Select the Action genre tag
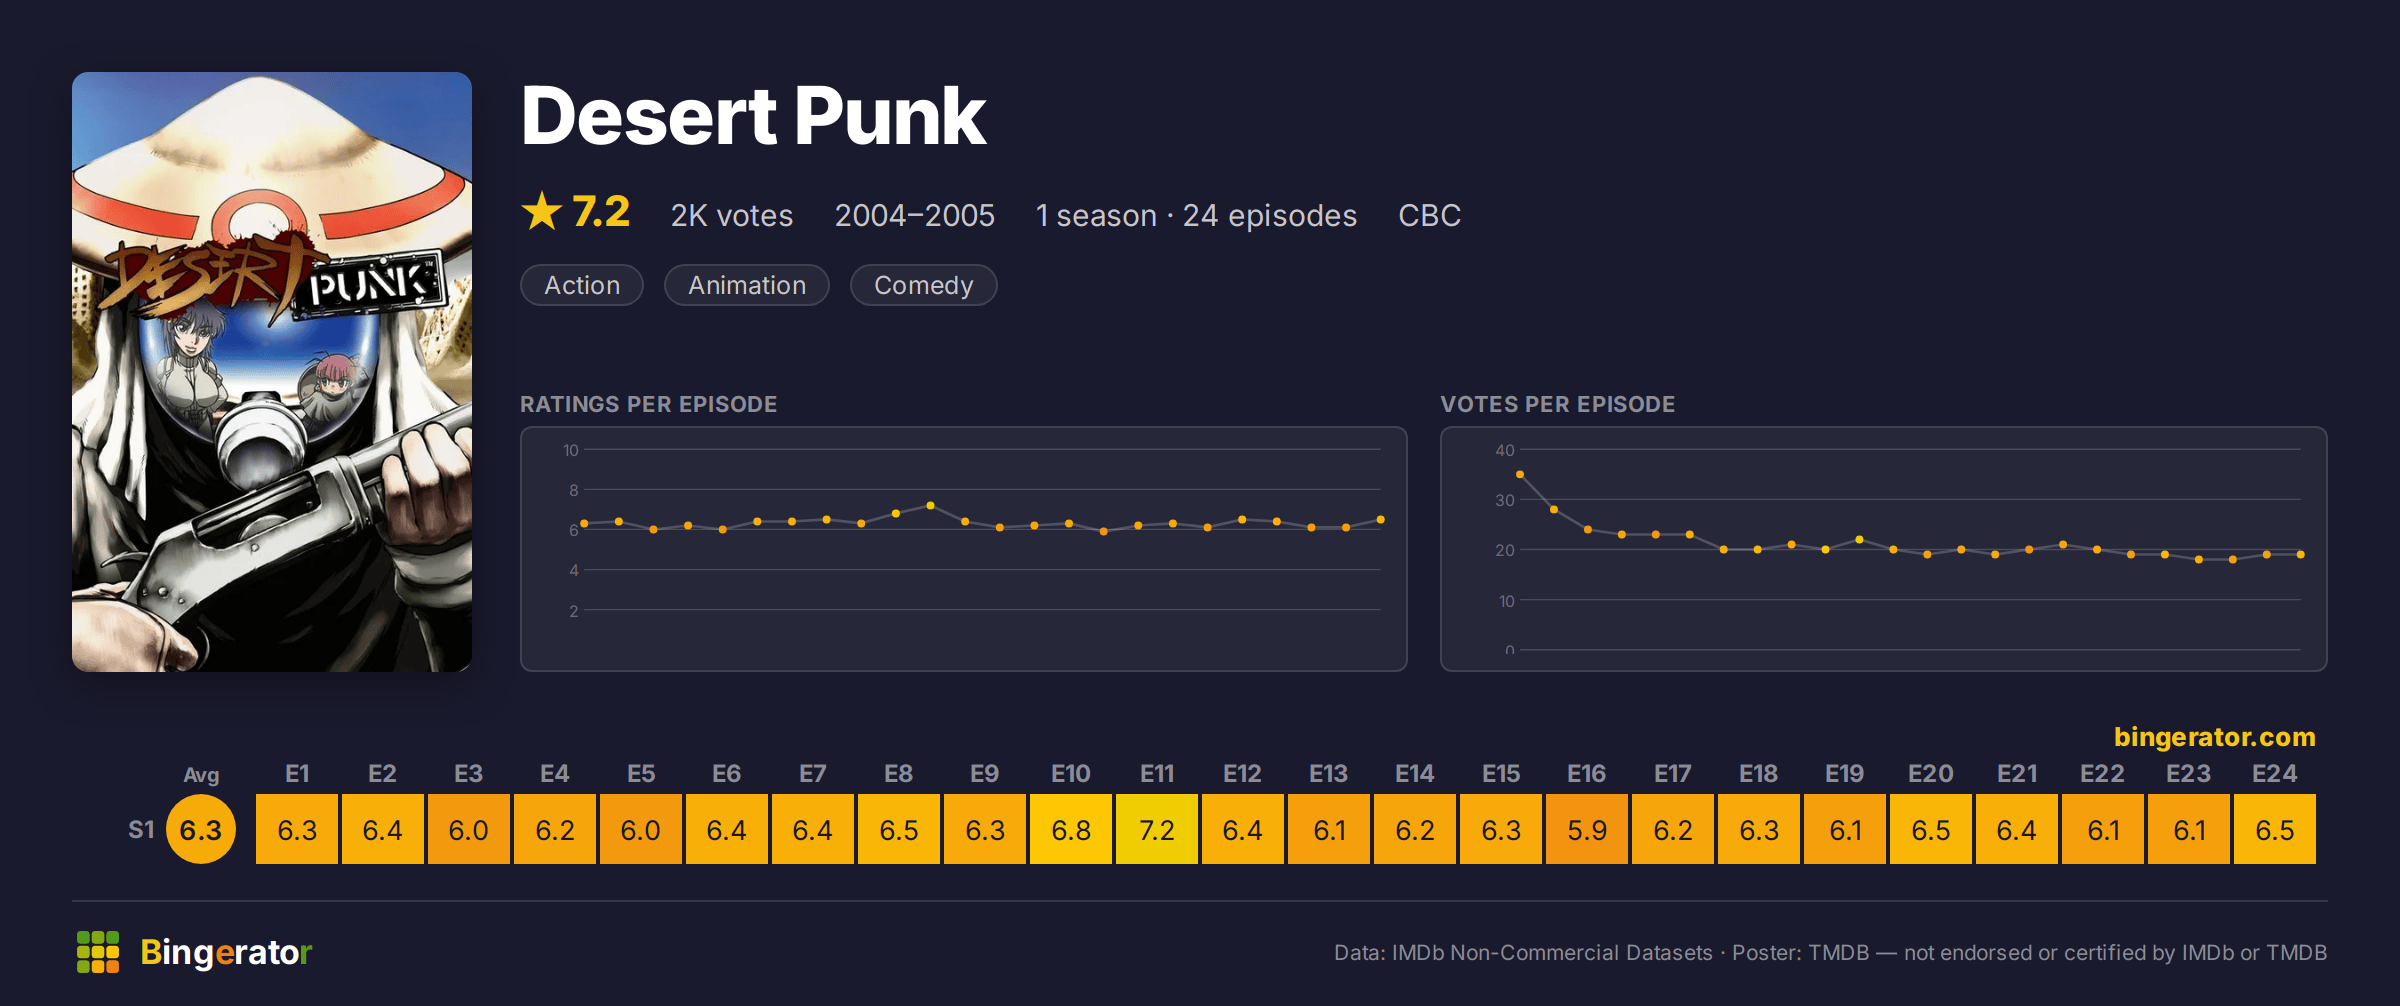The height and width of the screenshot is (1006, 2400). 582,285
